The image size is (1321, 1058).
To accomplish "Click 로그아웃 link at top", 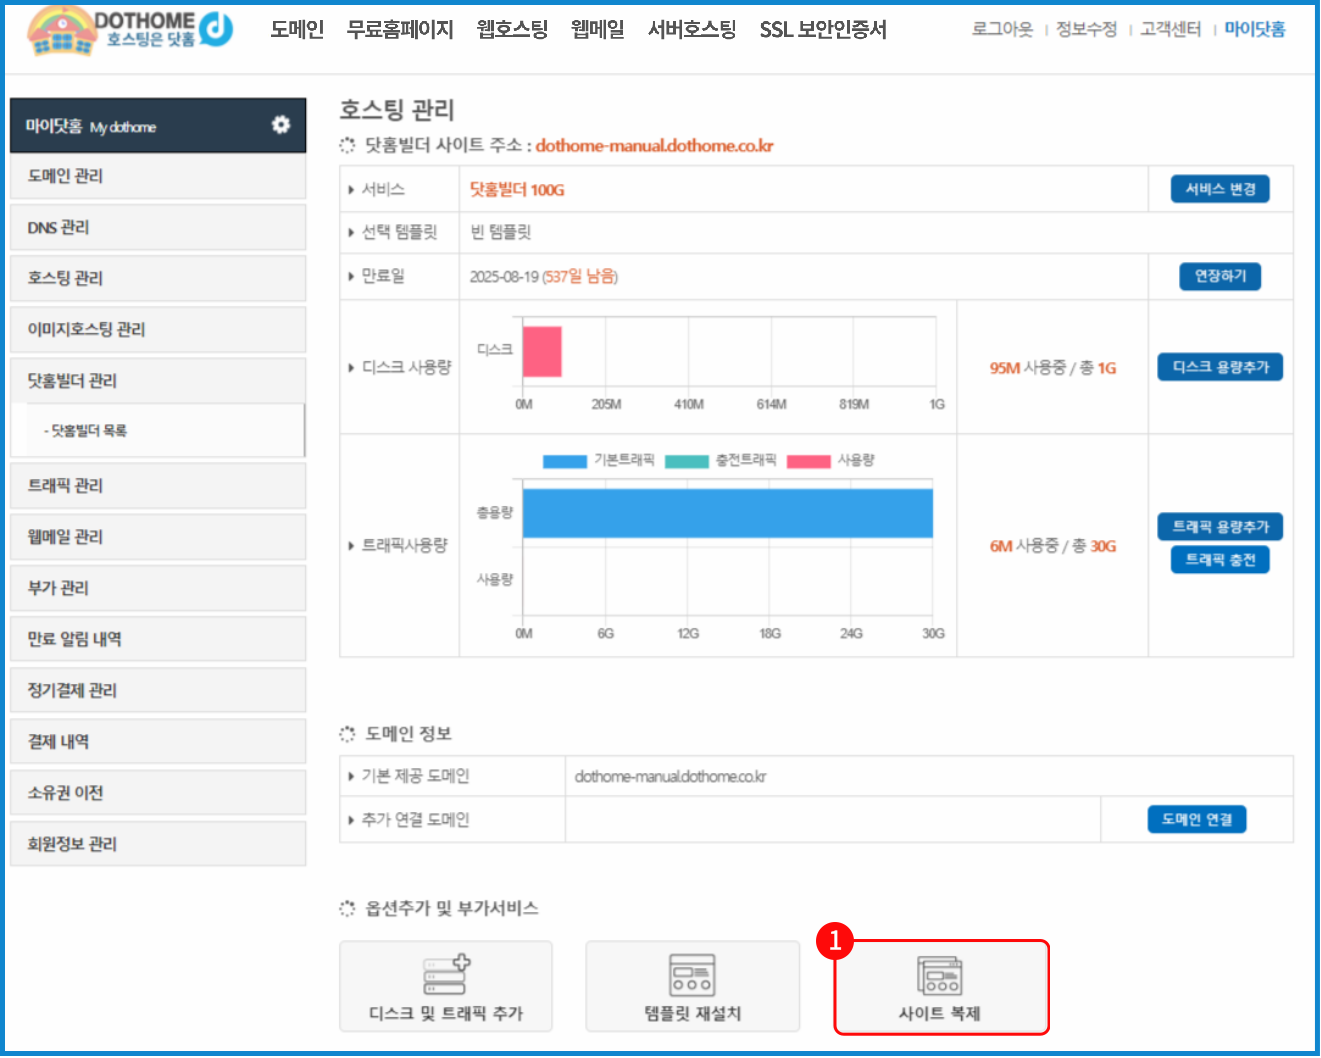I will 1002,30.
